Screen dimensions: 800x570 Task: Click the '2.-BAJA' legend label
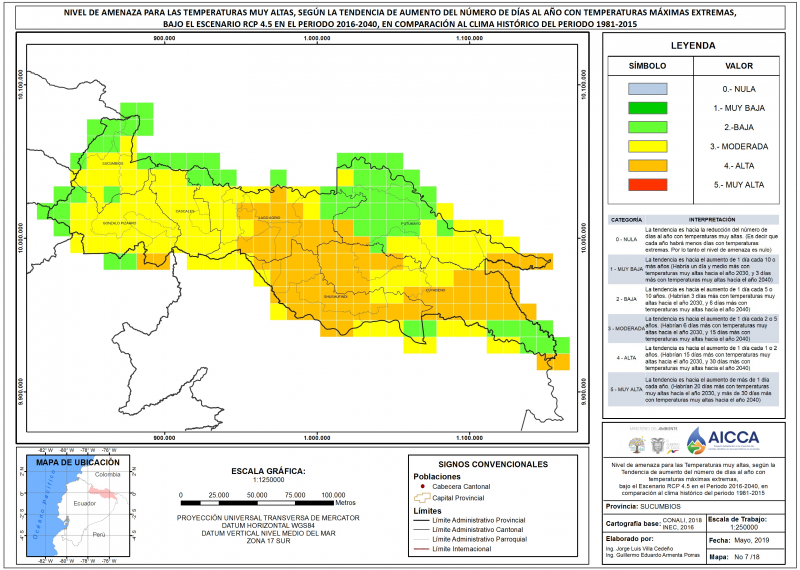coord(739,127)
